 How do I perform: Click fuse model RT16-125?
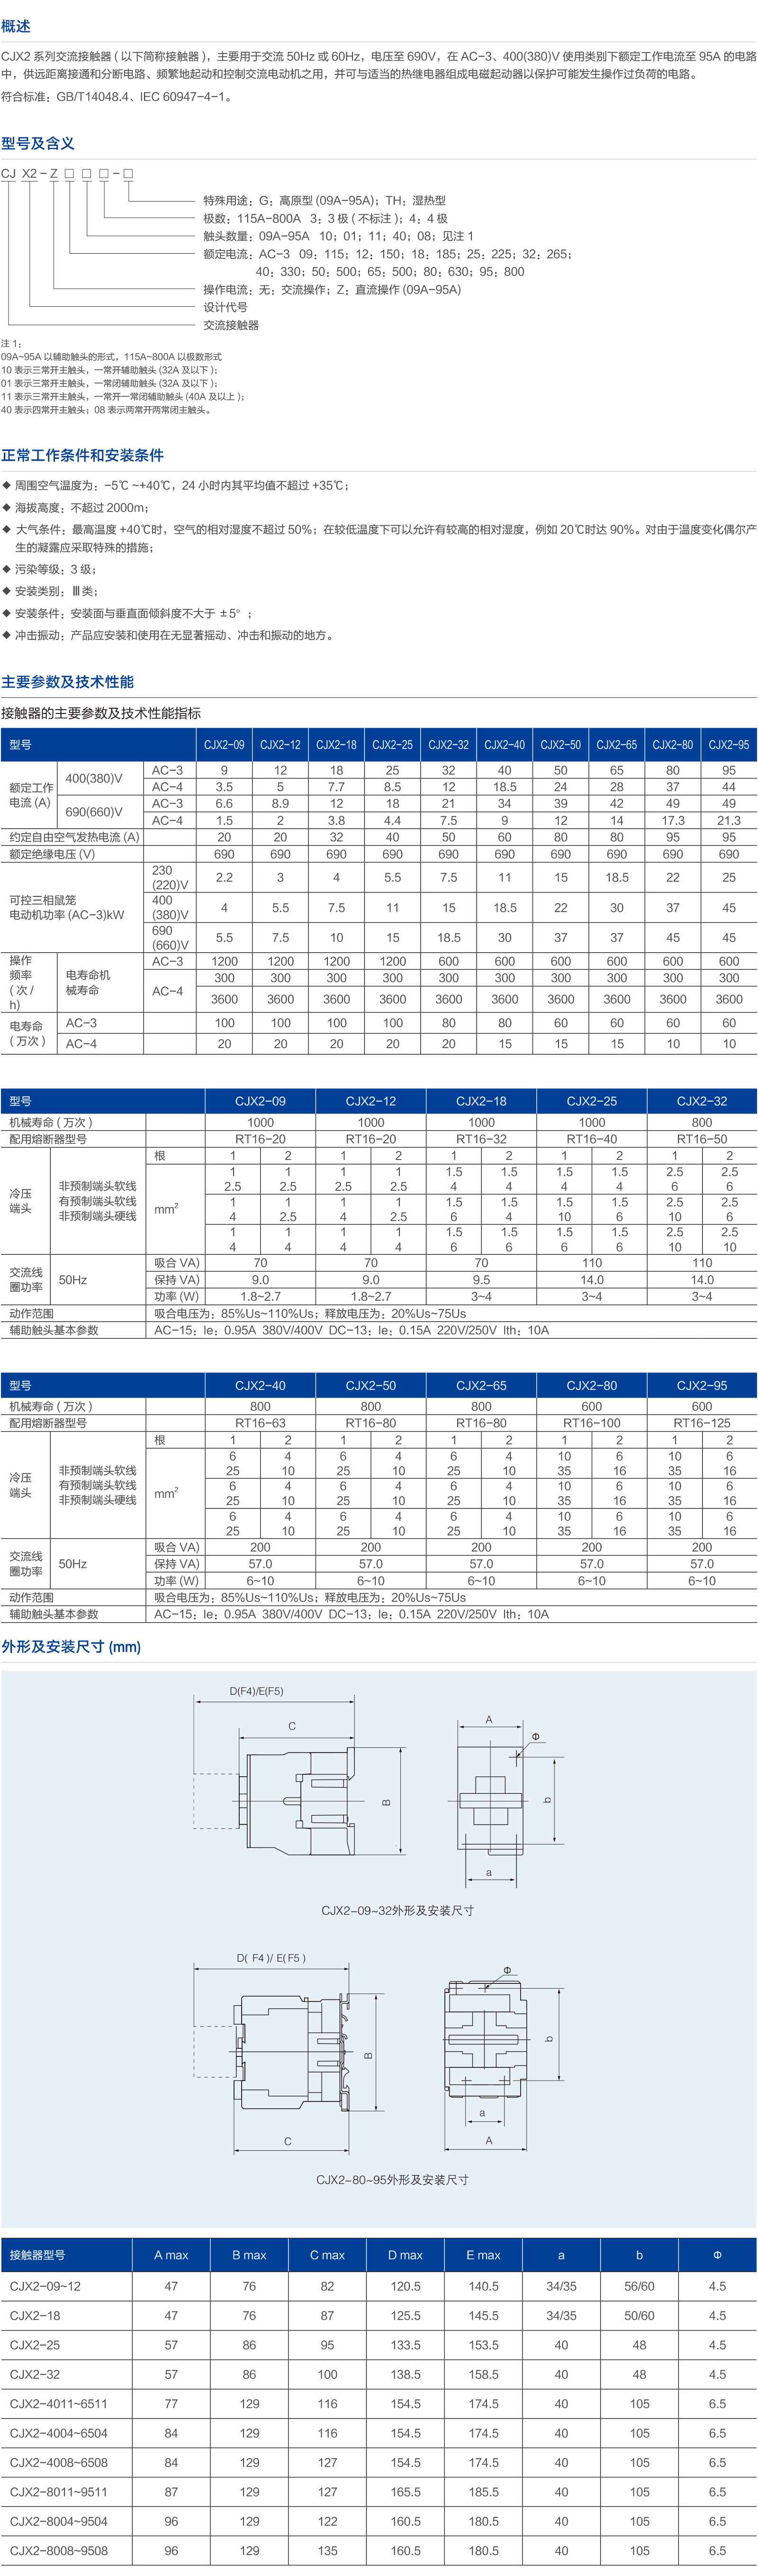click(702, 1423)
